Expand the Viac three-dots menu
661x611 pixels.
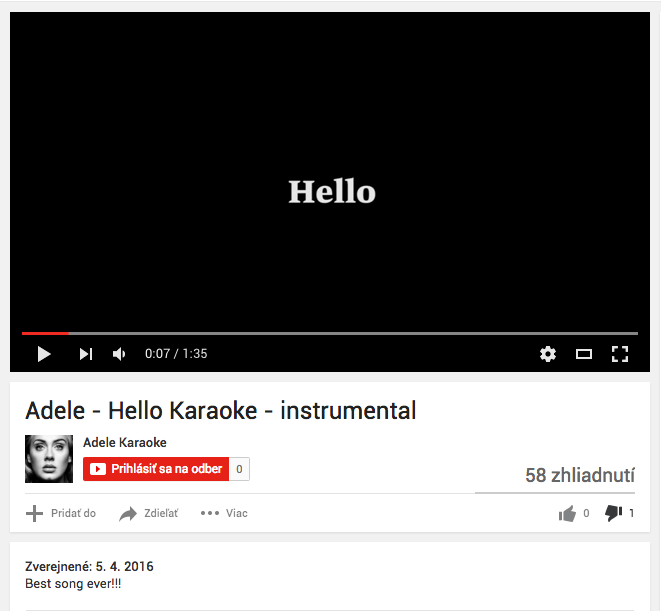[210, 513]
